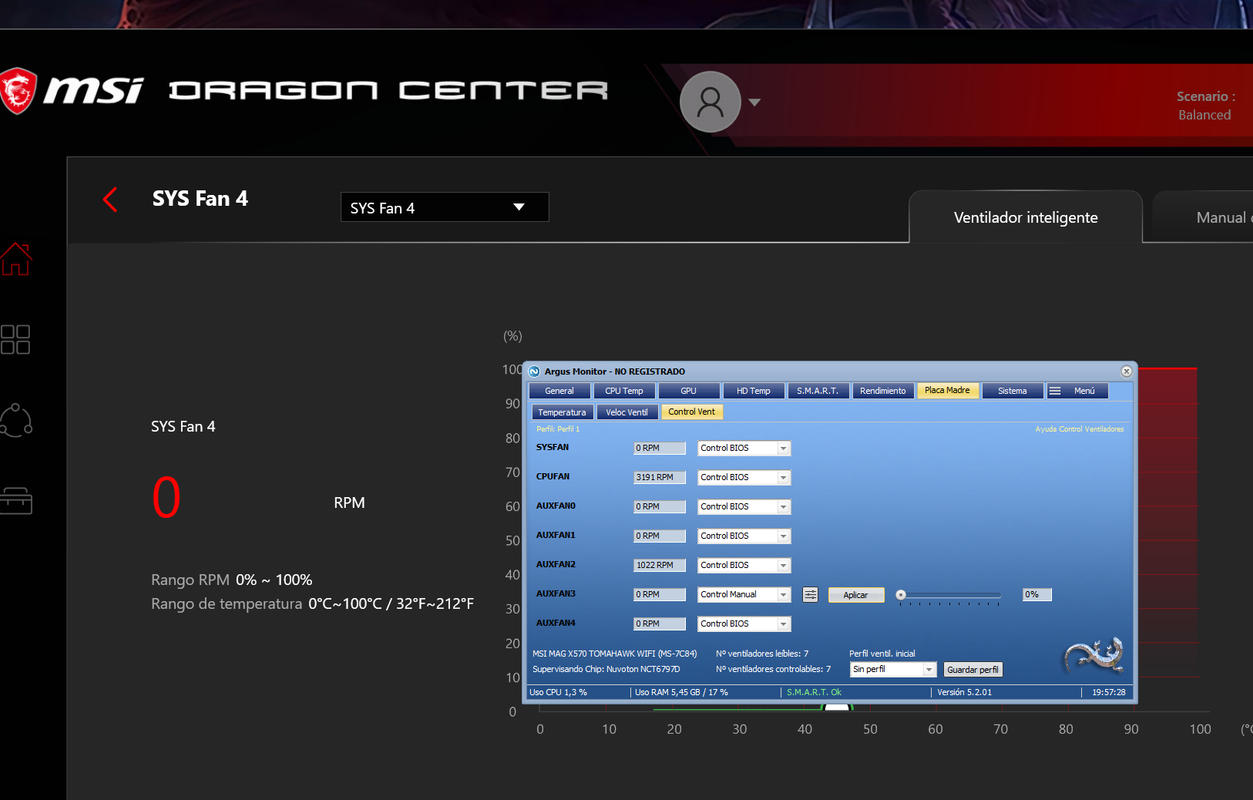Click the S.M.A.R.T. Ok status entry
Screen dimensions: 1253x800
pyautogui.click(x=814, y=692)
